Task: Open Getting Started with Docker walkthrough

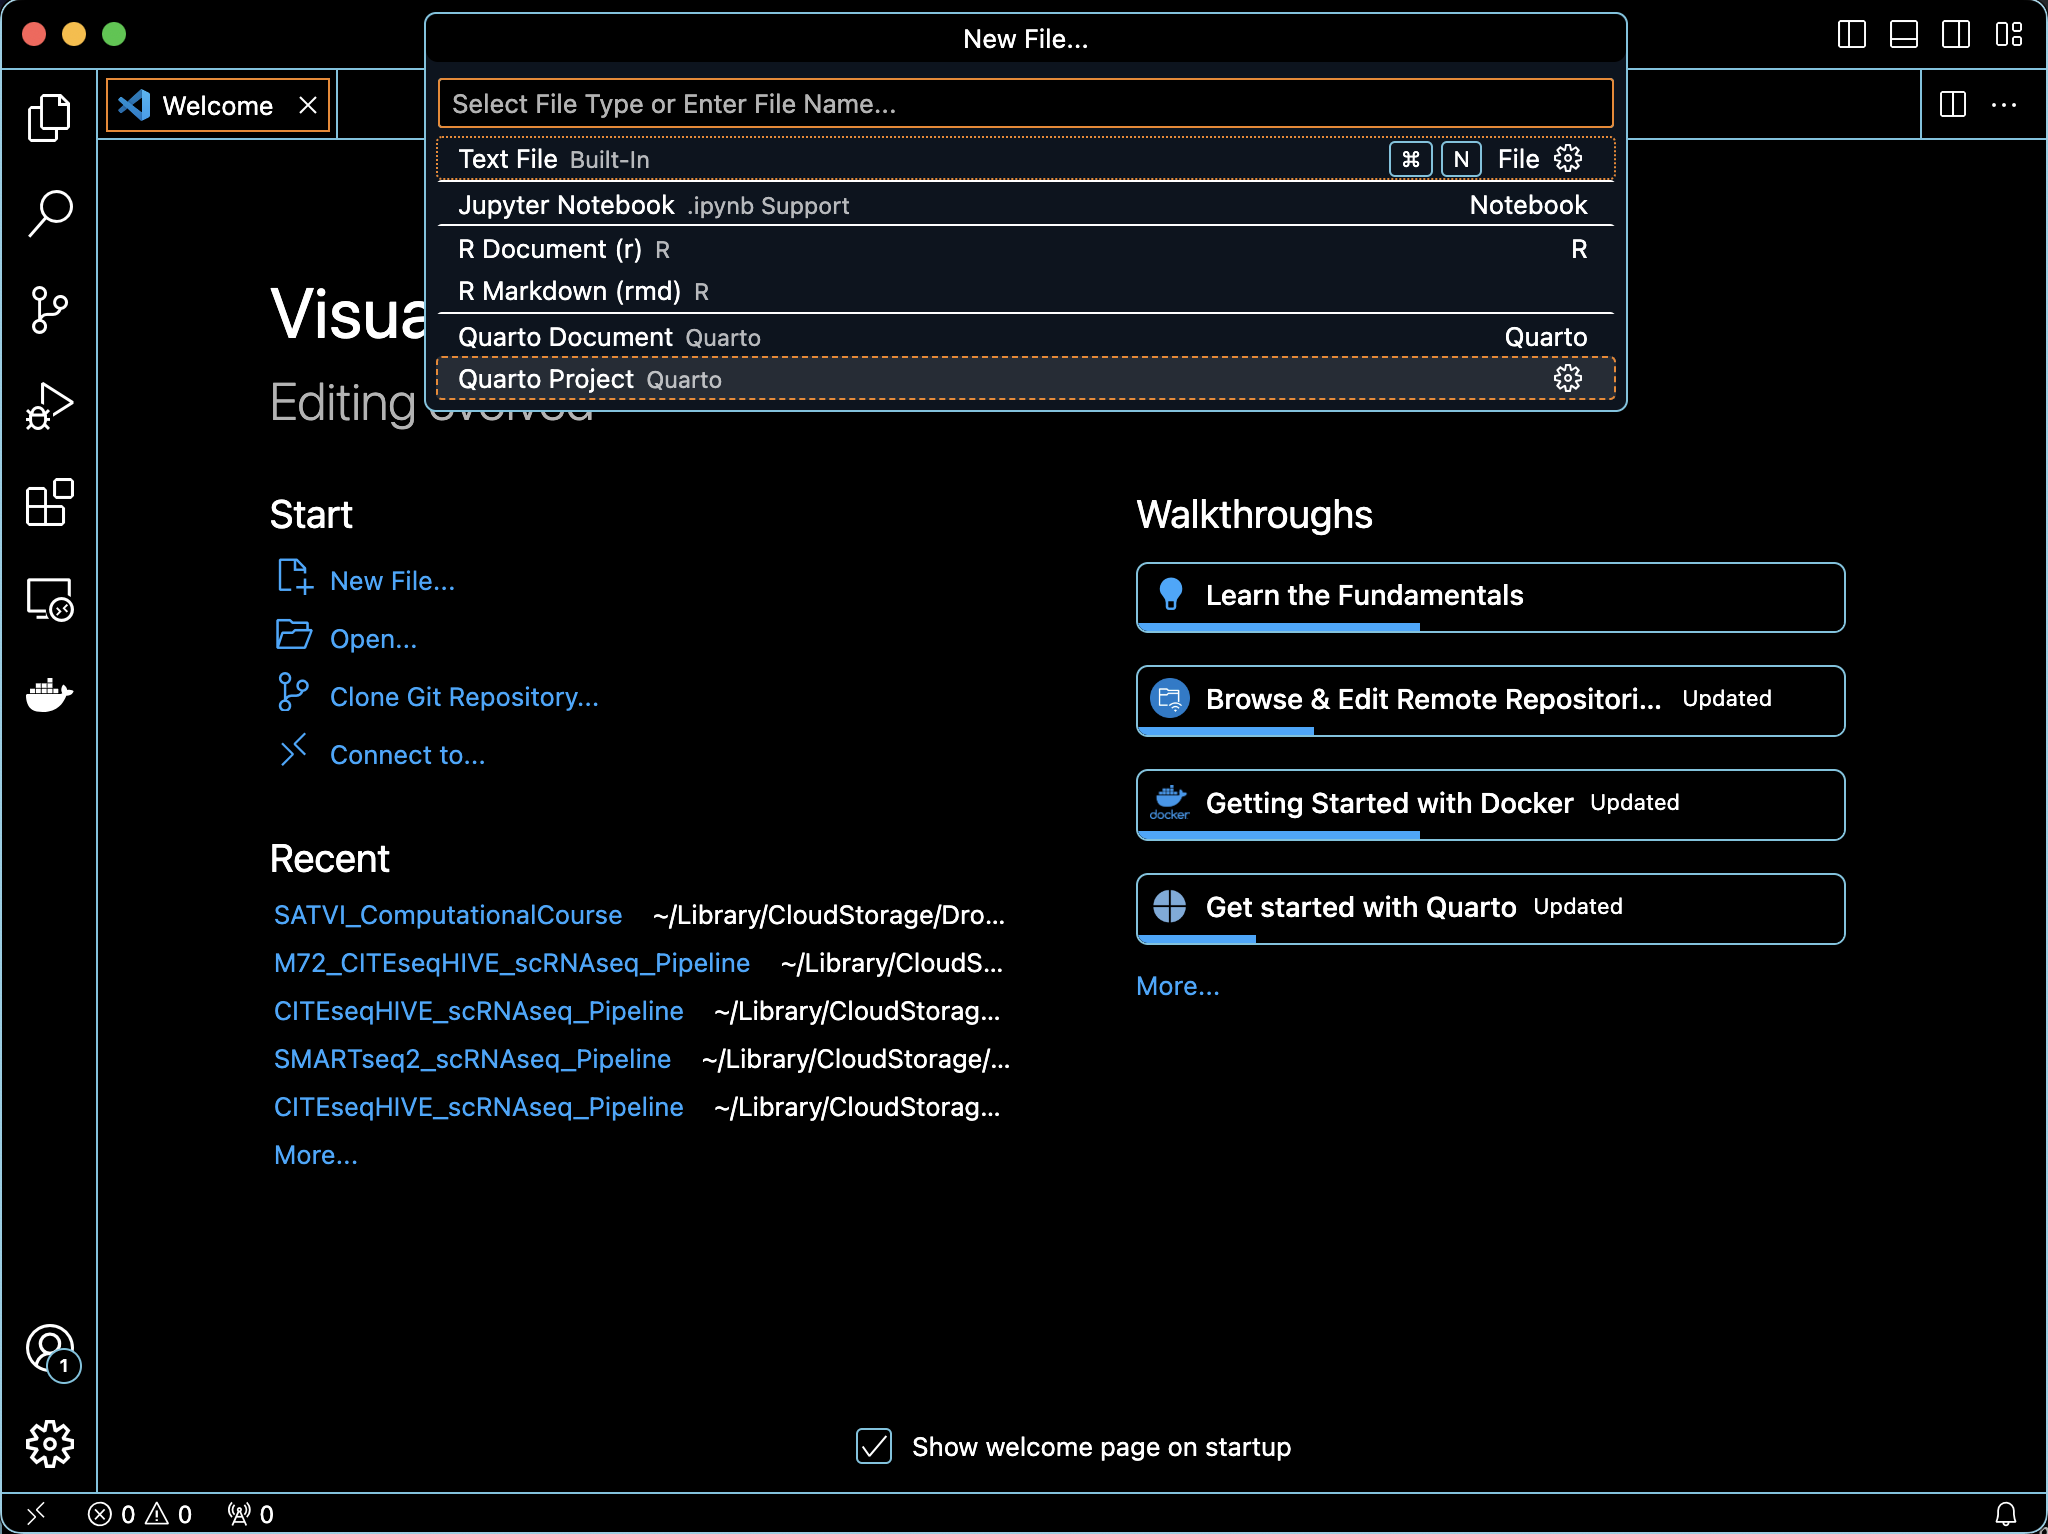Action: coord(1490,805)
